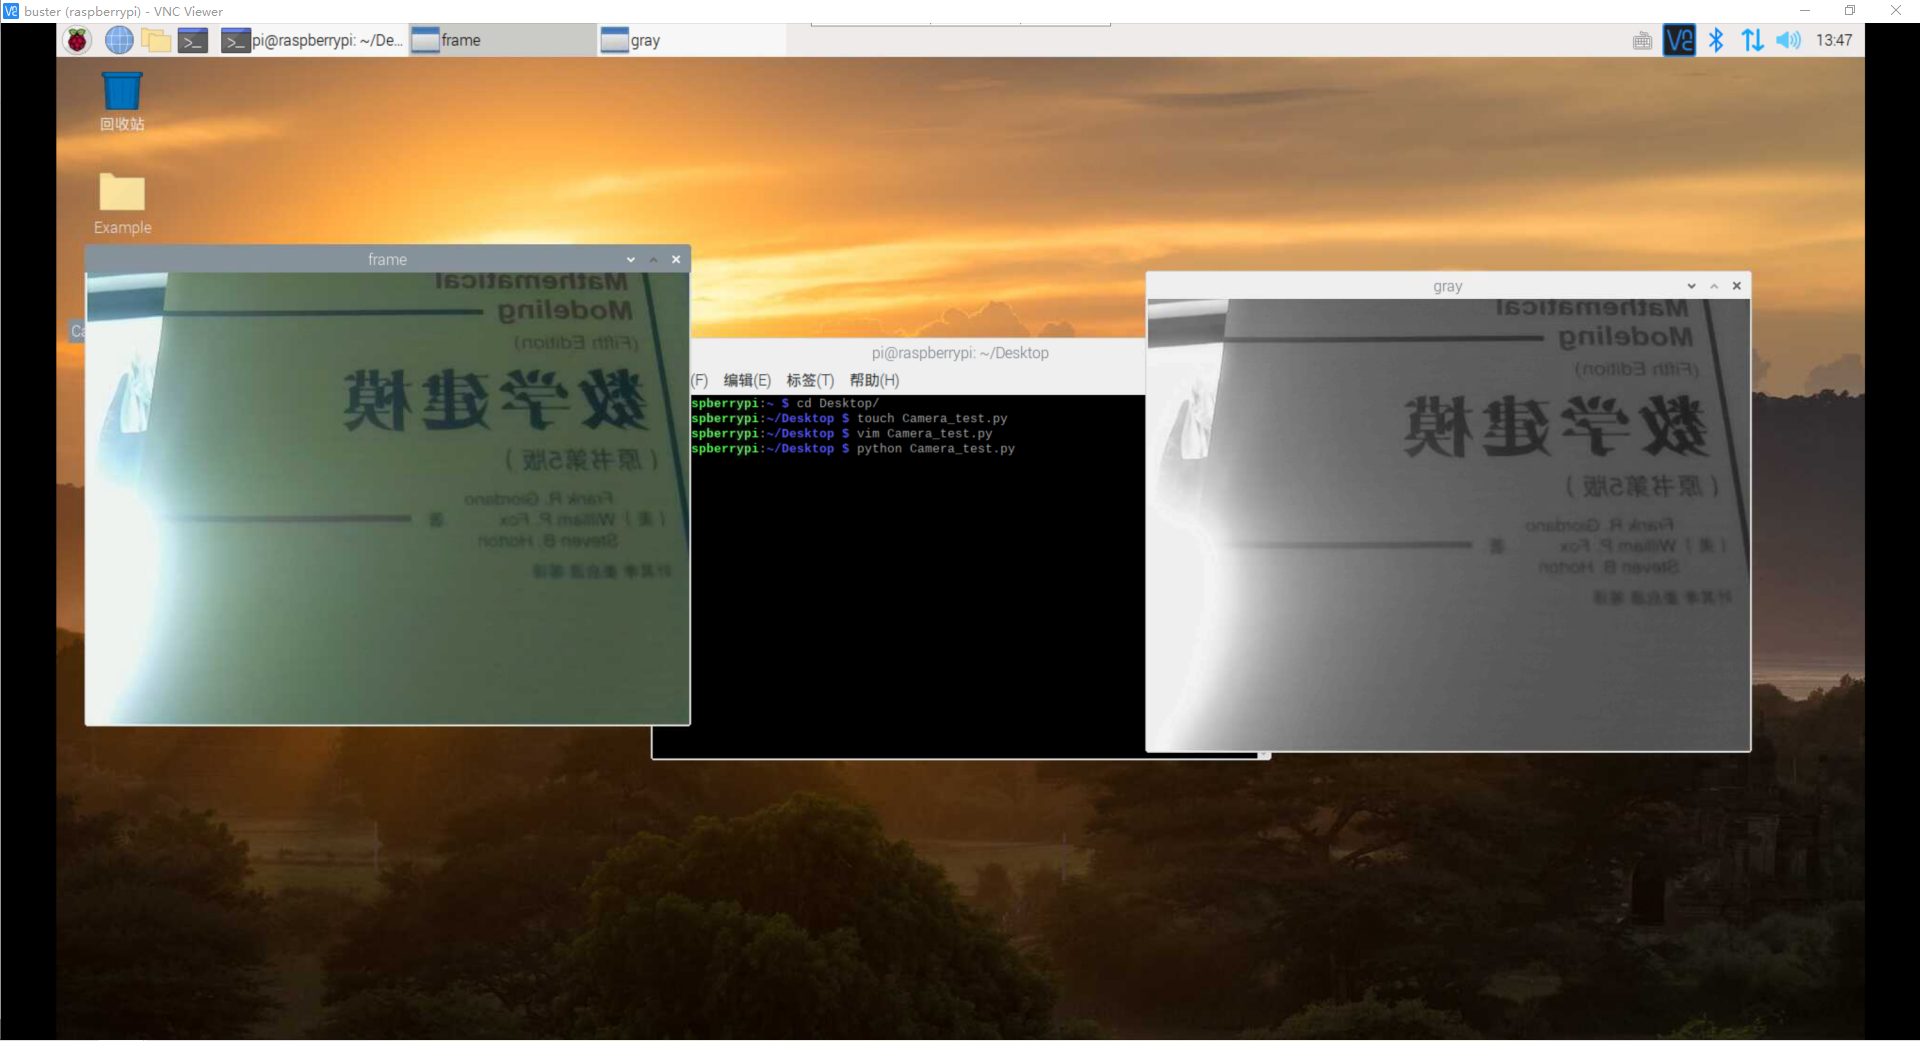Image resolution: width=1920 pixels, height=1041 pixels.
Task: Open the Bluetooth tray menu
Action: click(1716, 40)
